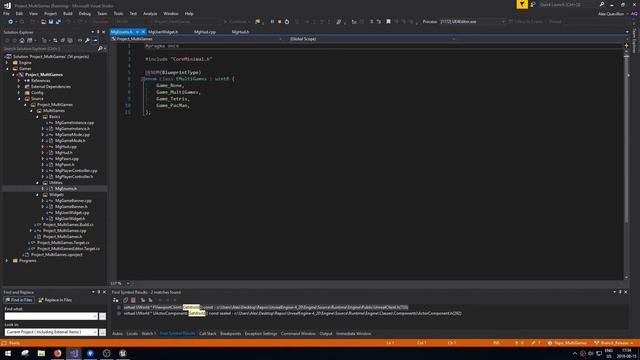Image resolution: width=640 pixels, height=360 pixels.
Task: Open the Output tab
Action: pyautogui.click(x=326, y=333)
